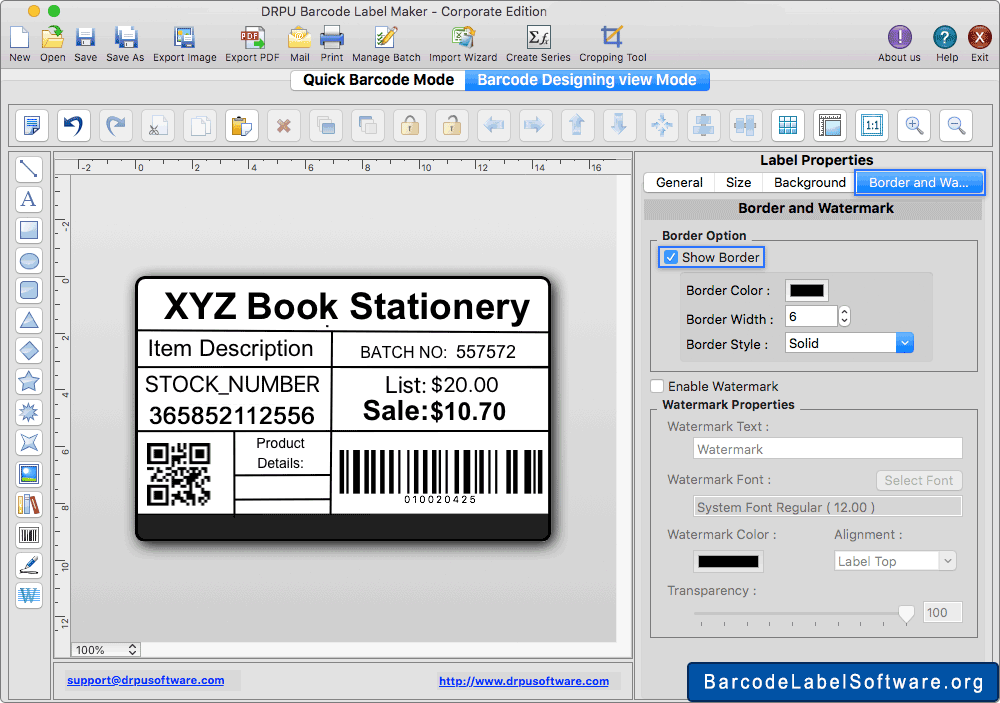This screenshot has height=703, width=1000.
Task: Select the Text tool
Action: 29,199
